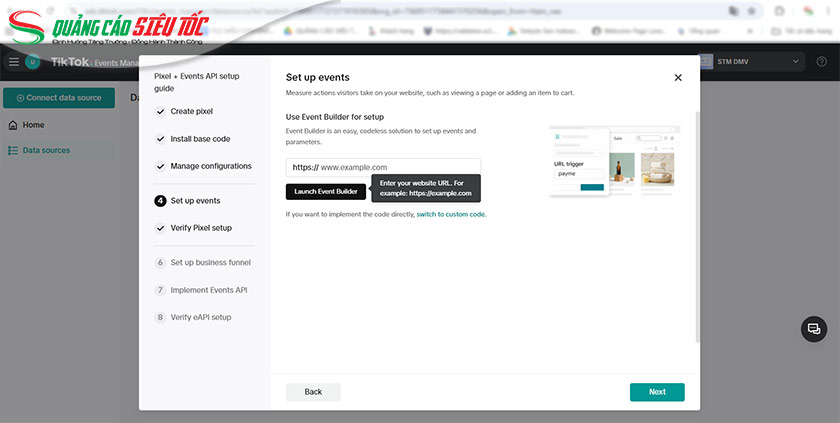Click step 7 number badge
840x423 pixels.
[160, 290]
